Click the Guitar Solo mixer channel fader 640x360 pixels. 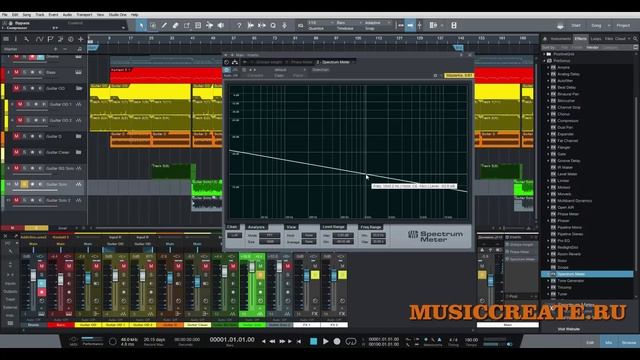[x=252, y=267]
